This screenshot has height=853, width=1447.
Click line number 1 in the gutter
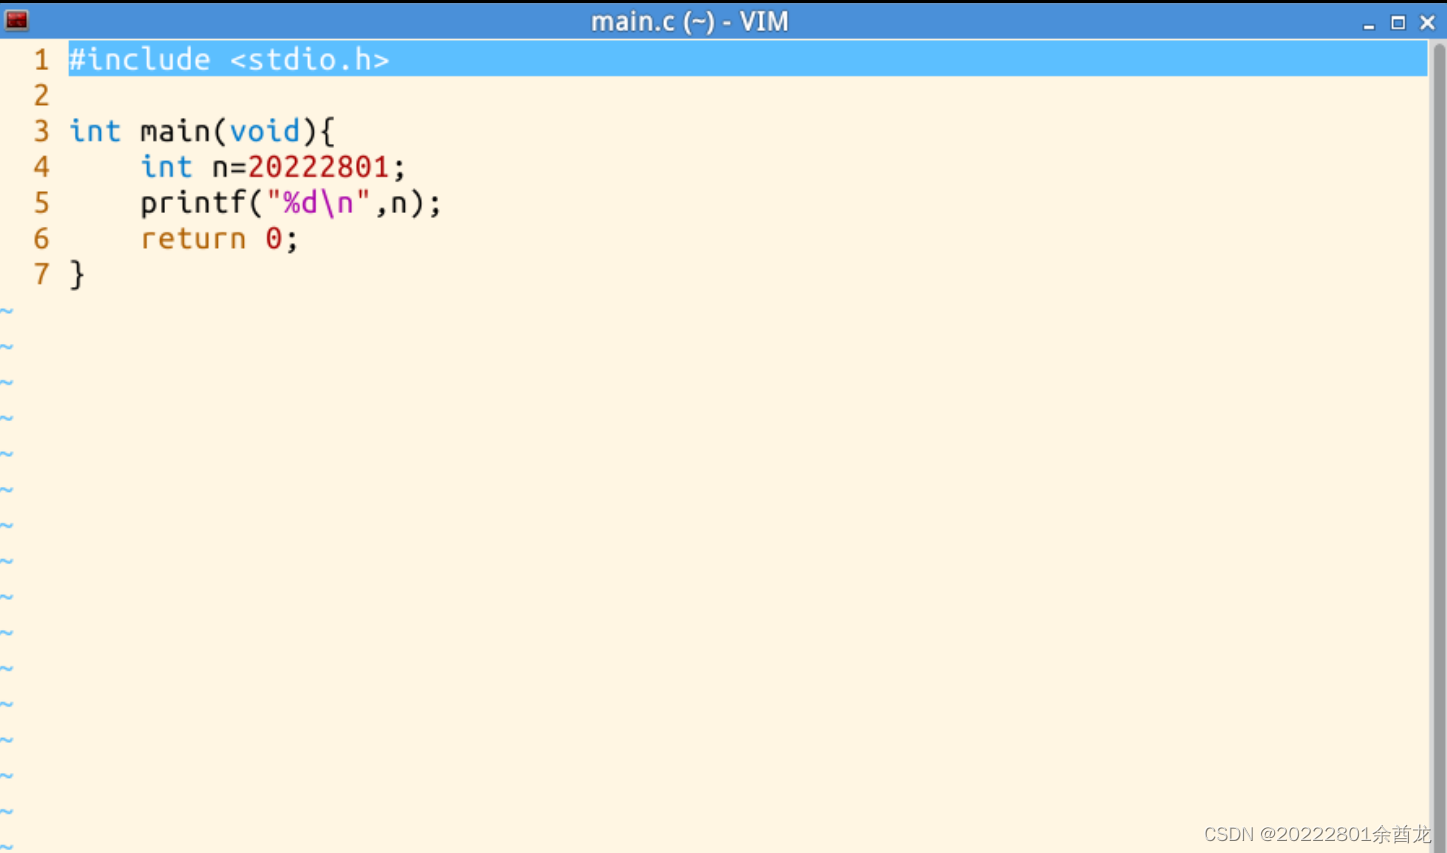(x=41, y=60)
